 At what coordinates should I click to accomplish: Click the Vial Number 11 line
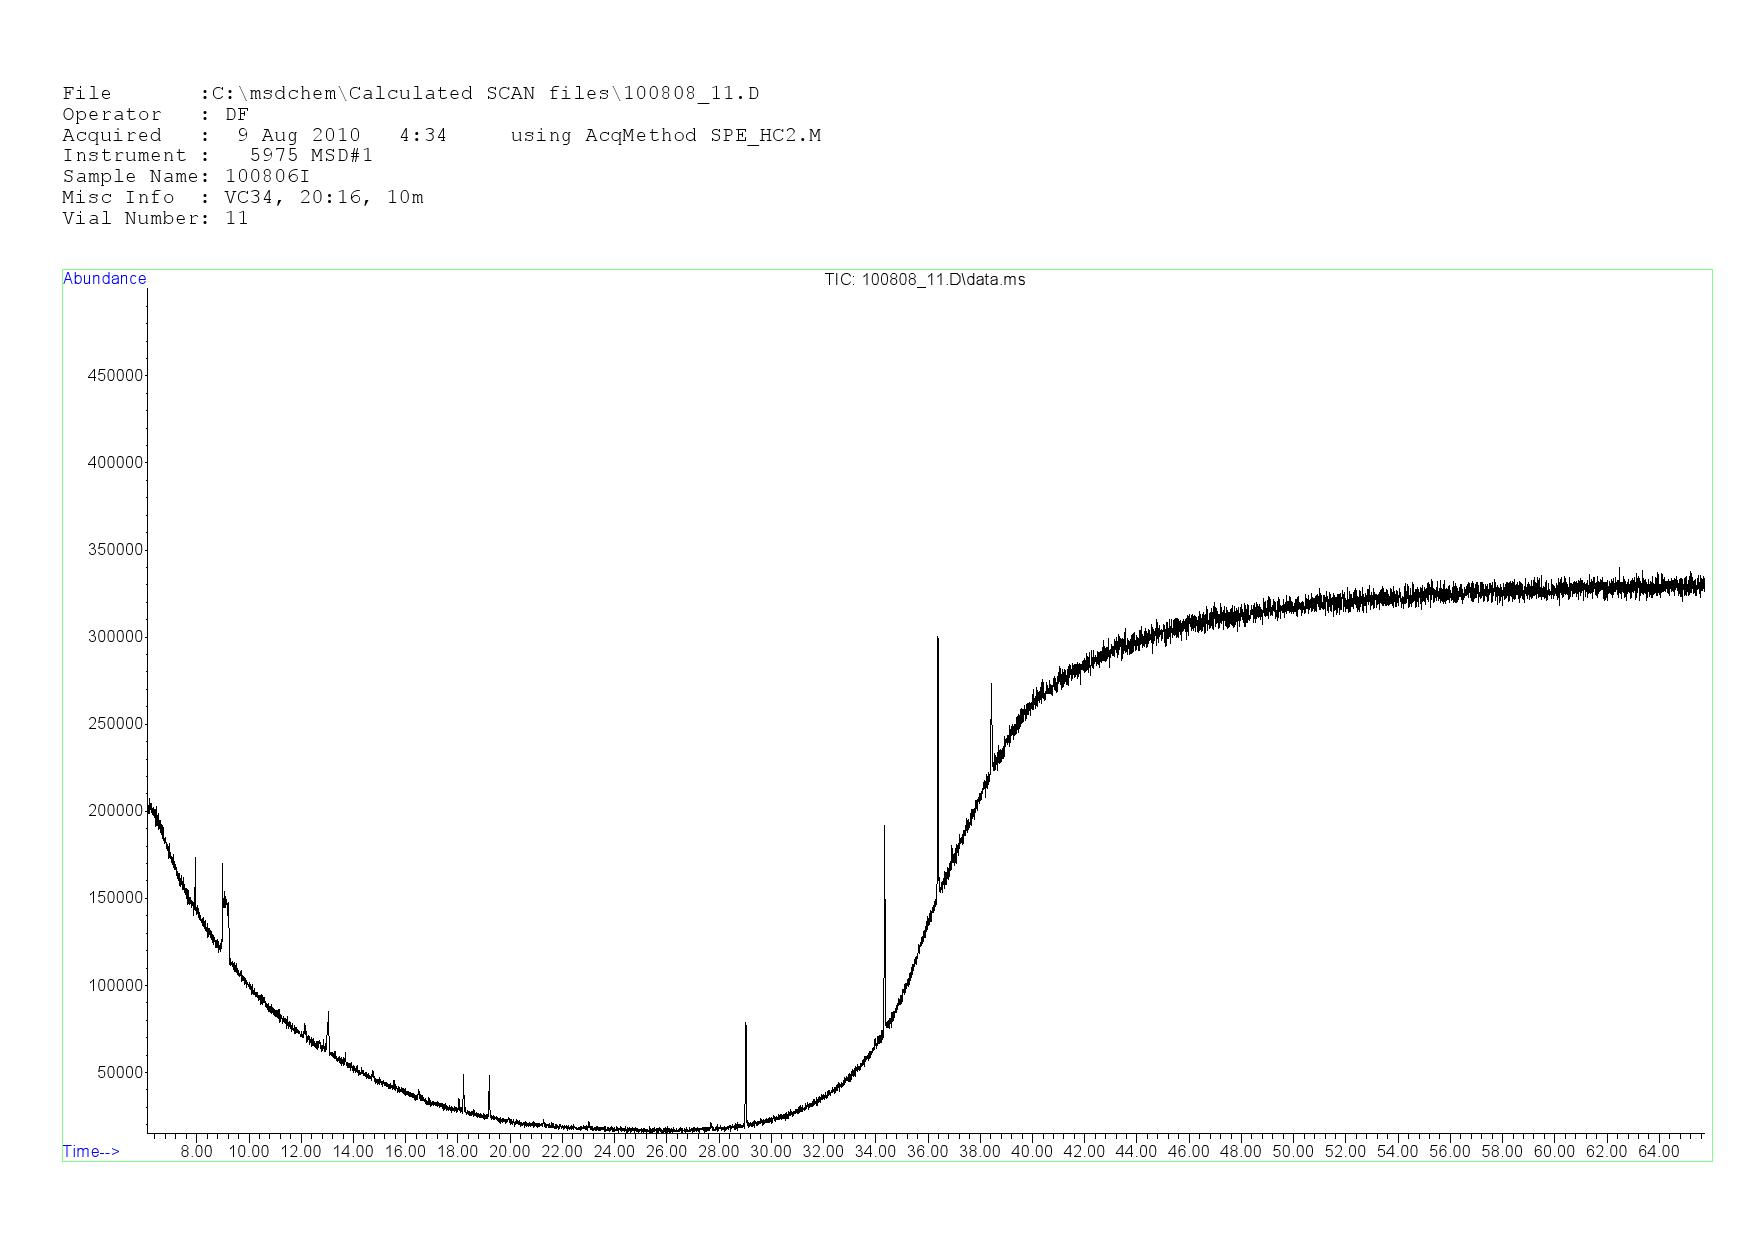[x=155, y=219]
